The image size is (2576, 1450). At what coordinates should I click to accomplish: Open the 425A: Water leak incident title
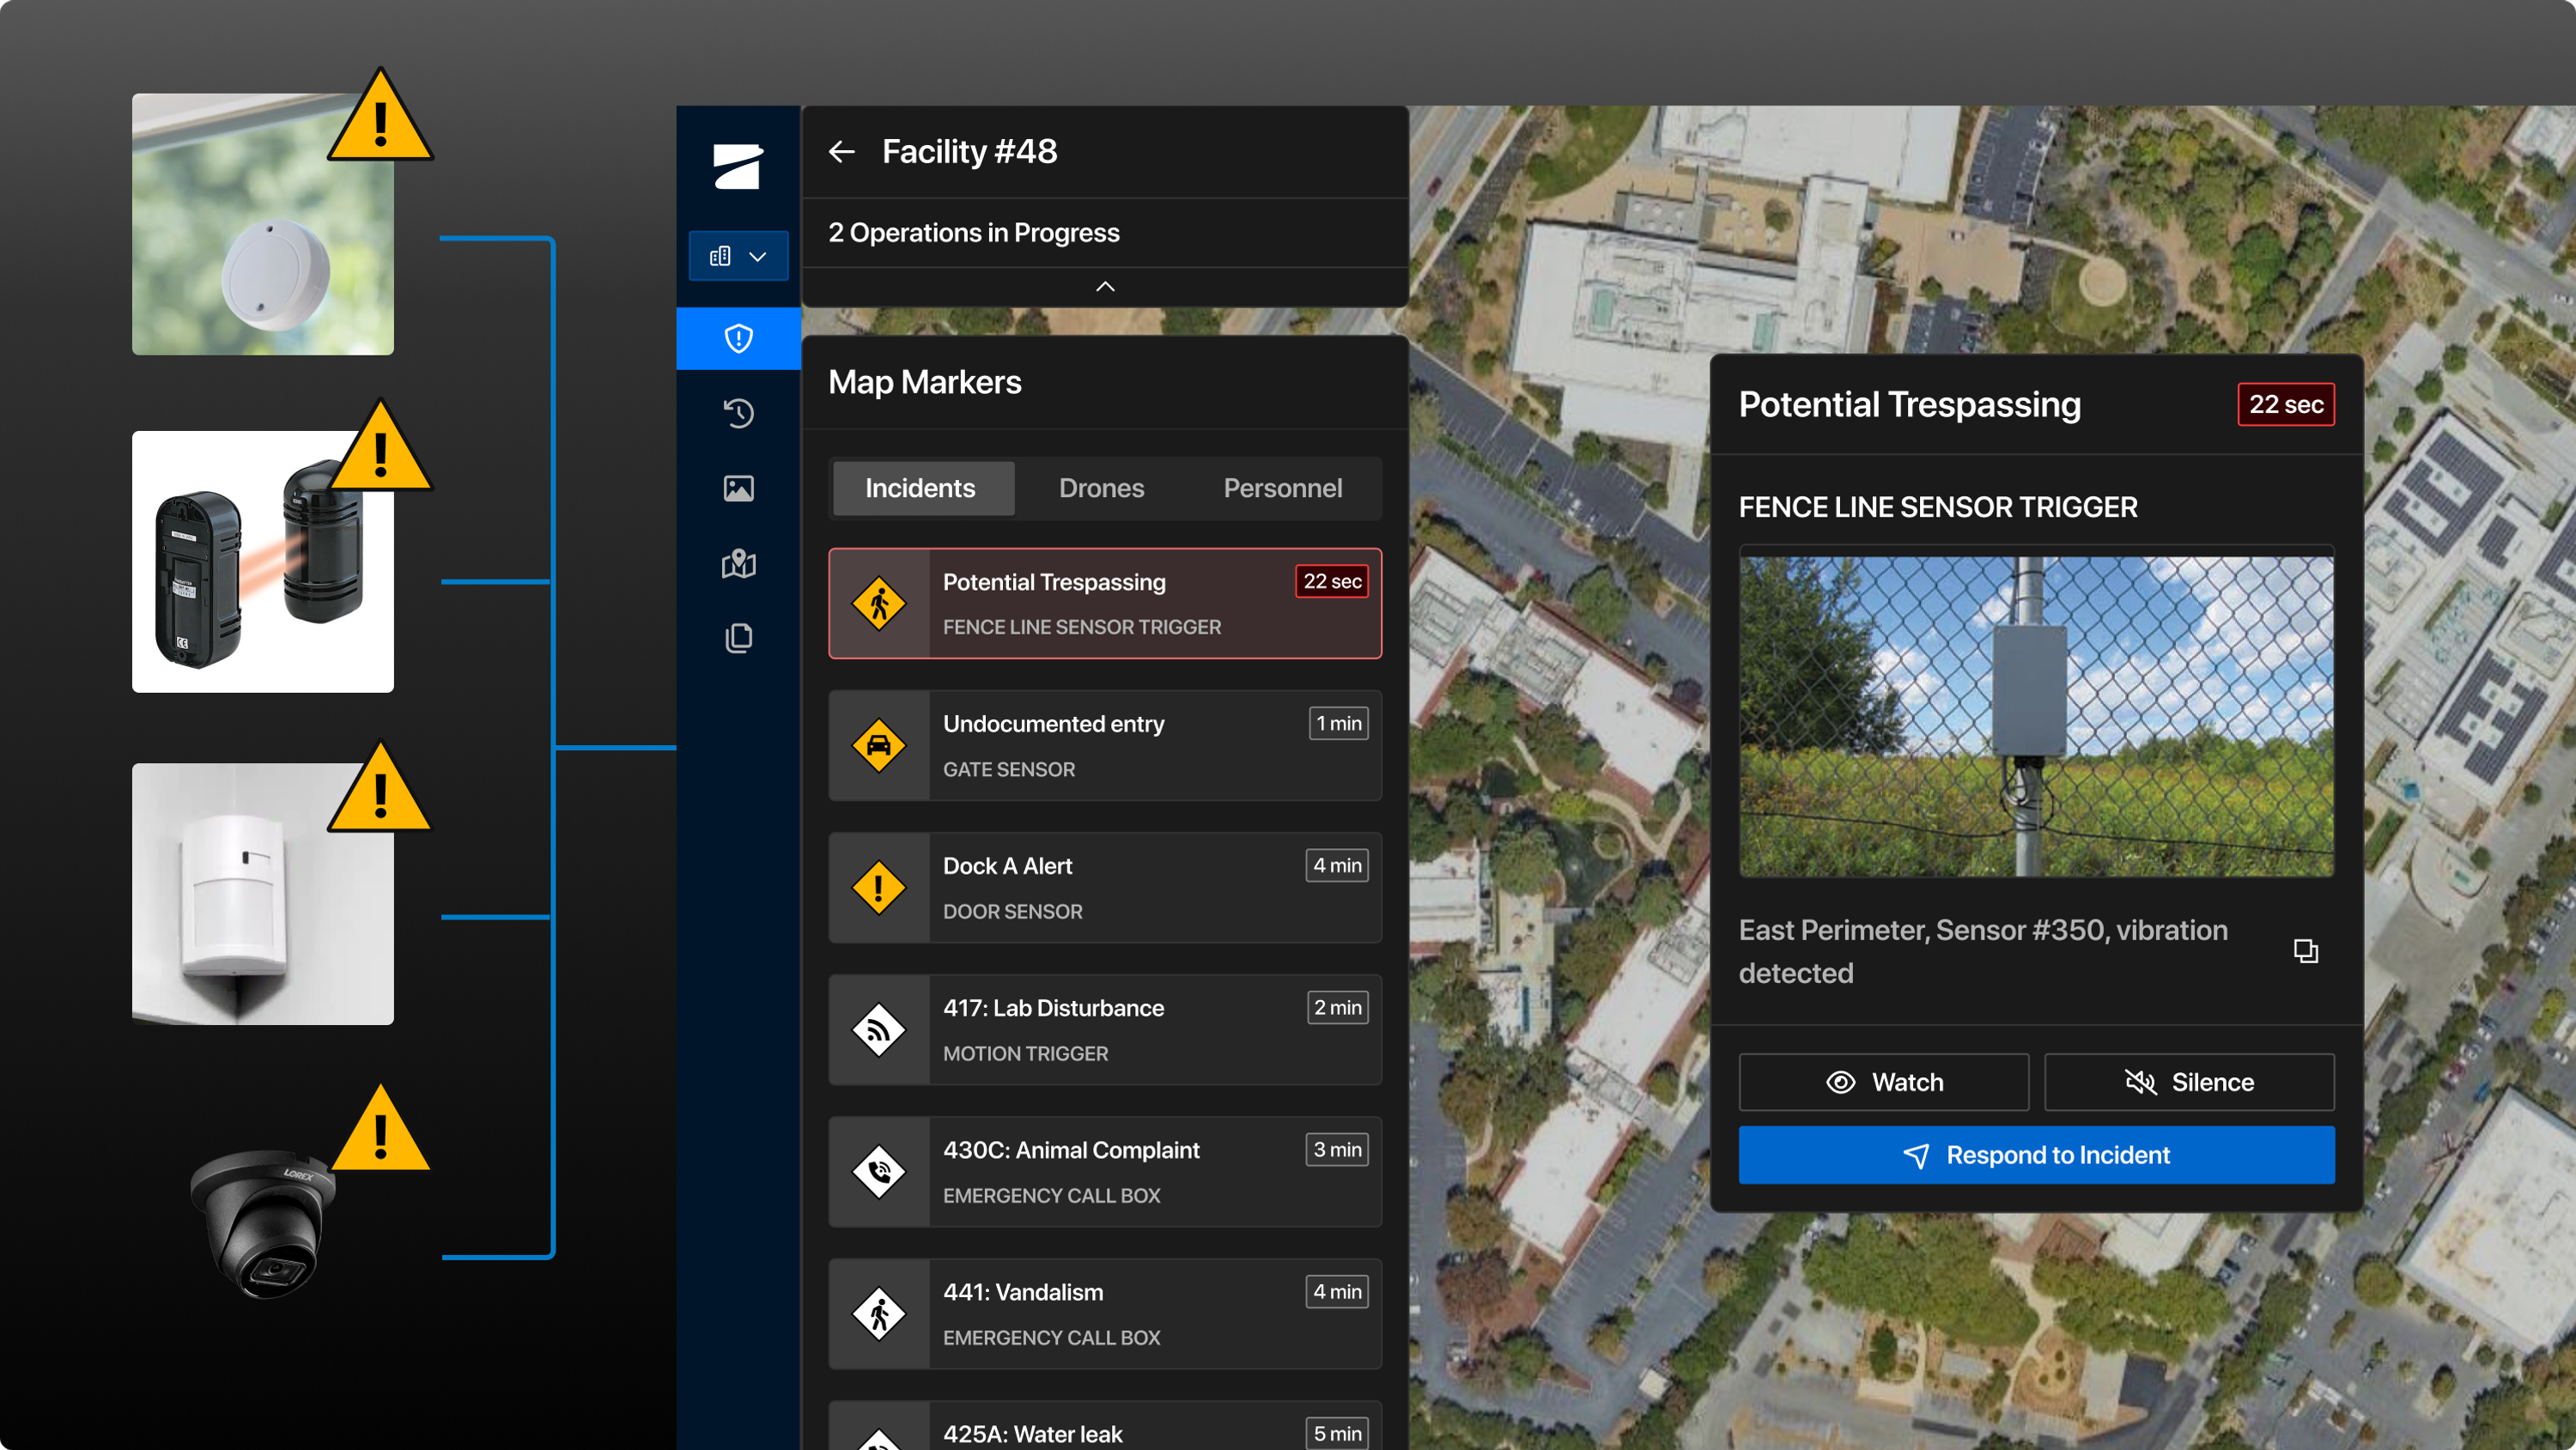coord(1032,1434)
